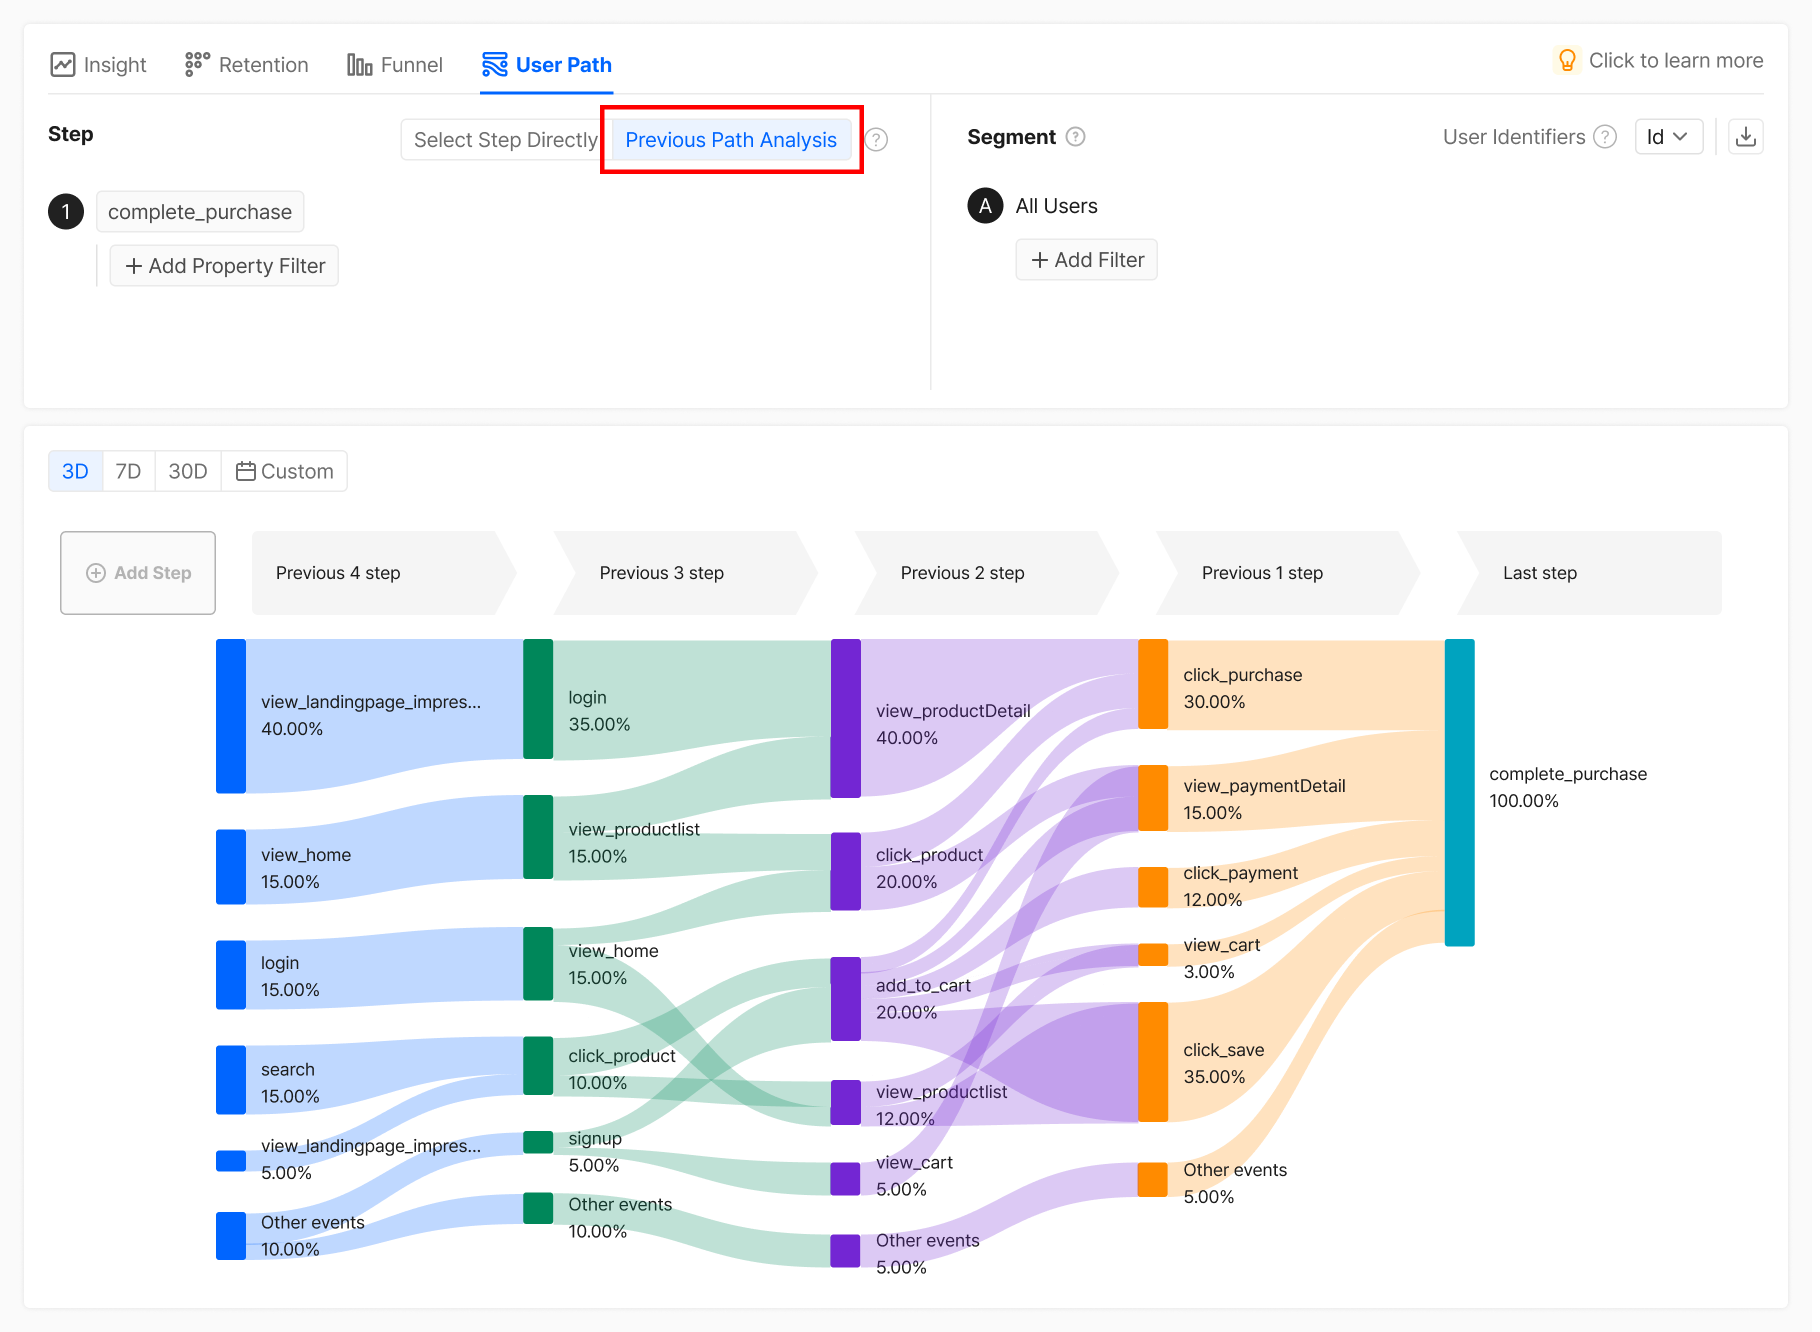Switch to the Retention tab
The height and width of the screenshot is (1332, 1820).
pos(247,65)
